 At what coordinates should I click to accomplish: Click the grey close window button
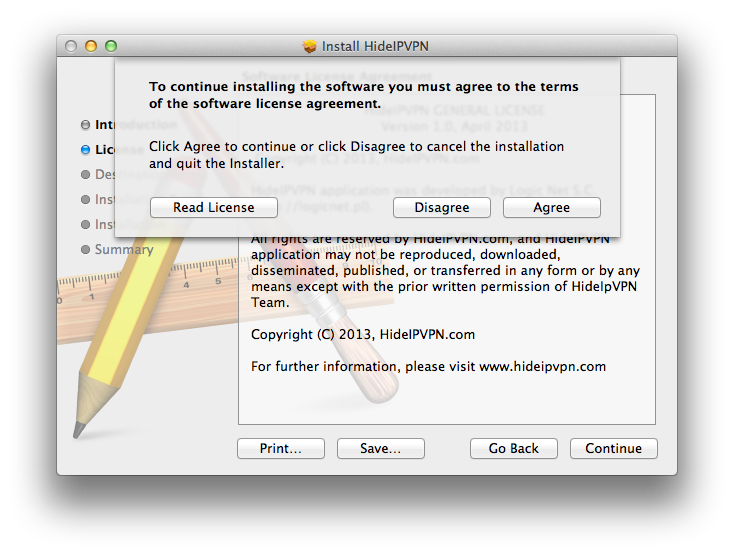coord(71,46)
